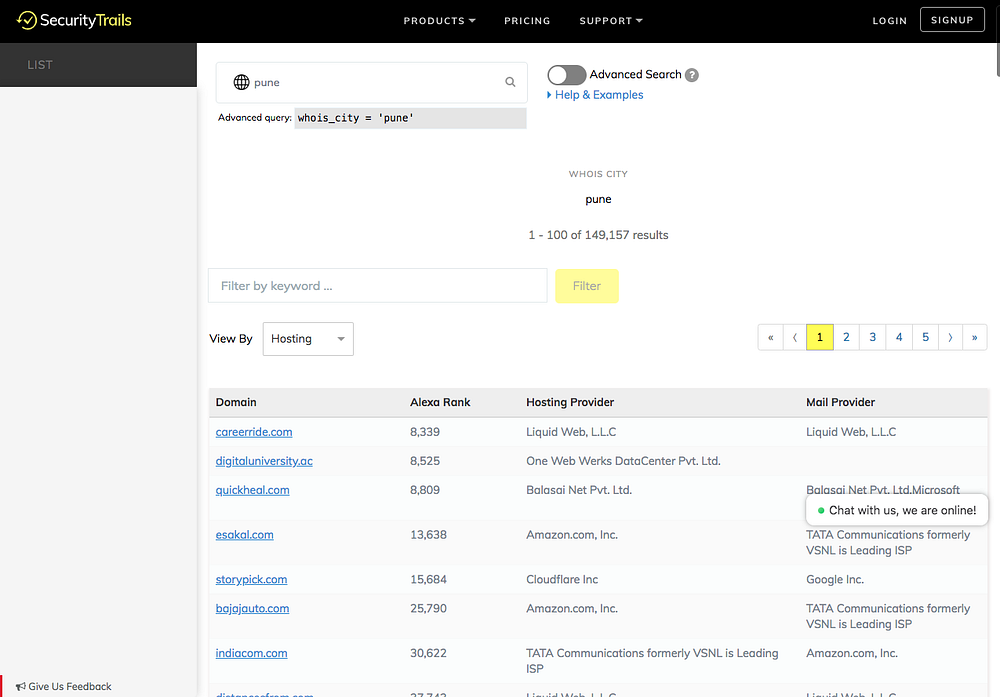Click Google Inc. mail provider cell
This screenshot has height=697, width=1000.
[835, 580]
